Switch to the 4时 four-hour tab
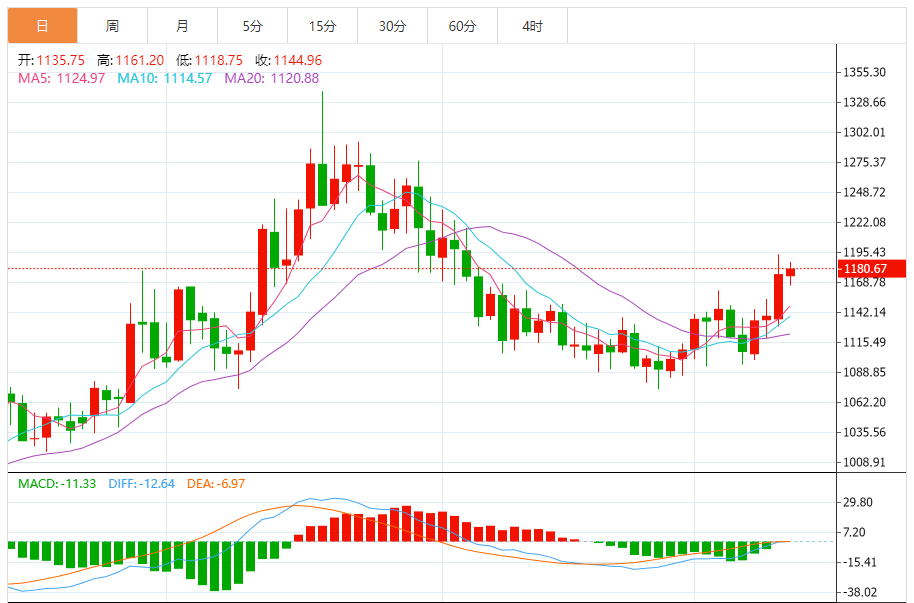 532,26
